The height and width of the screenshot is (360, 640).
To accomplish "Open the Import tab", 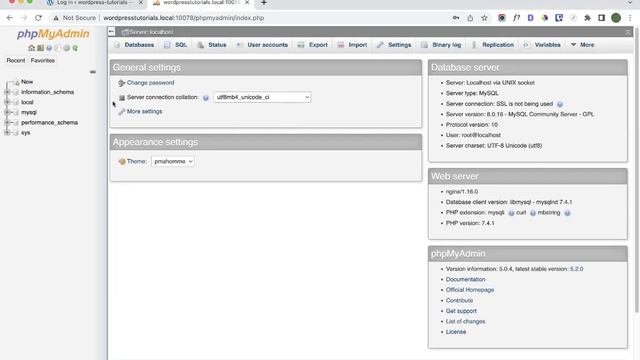I will 352,45.
